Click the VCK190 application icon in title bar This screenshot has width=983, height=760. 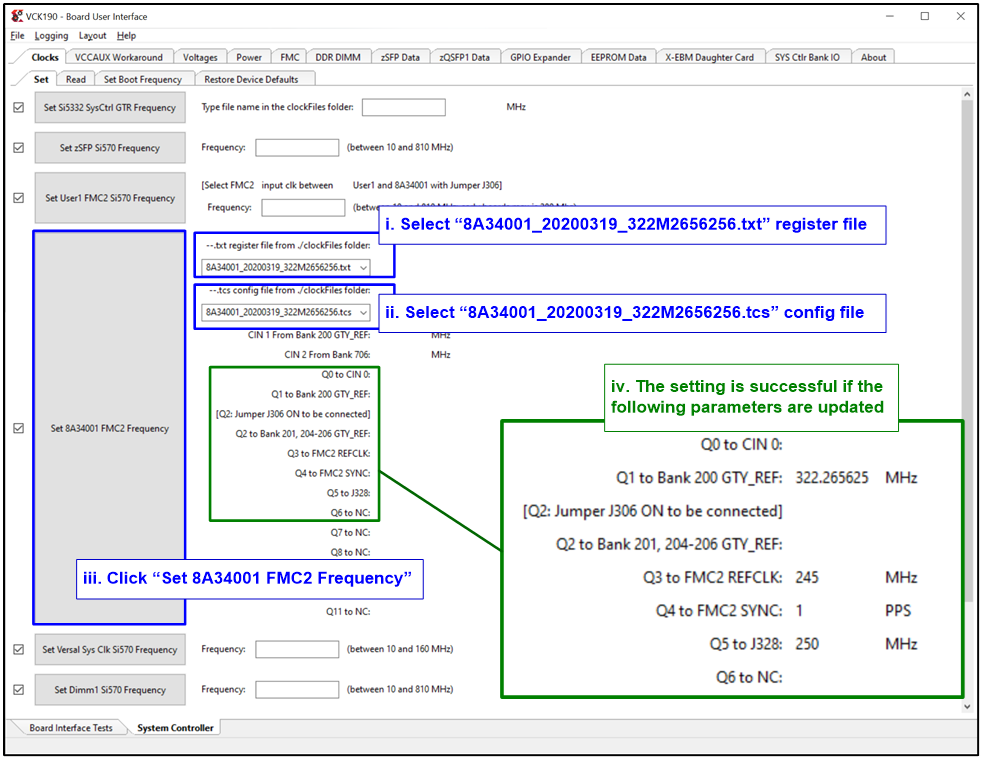[x=17, y=16]
